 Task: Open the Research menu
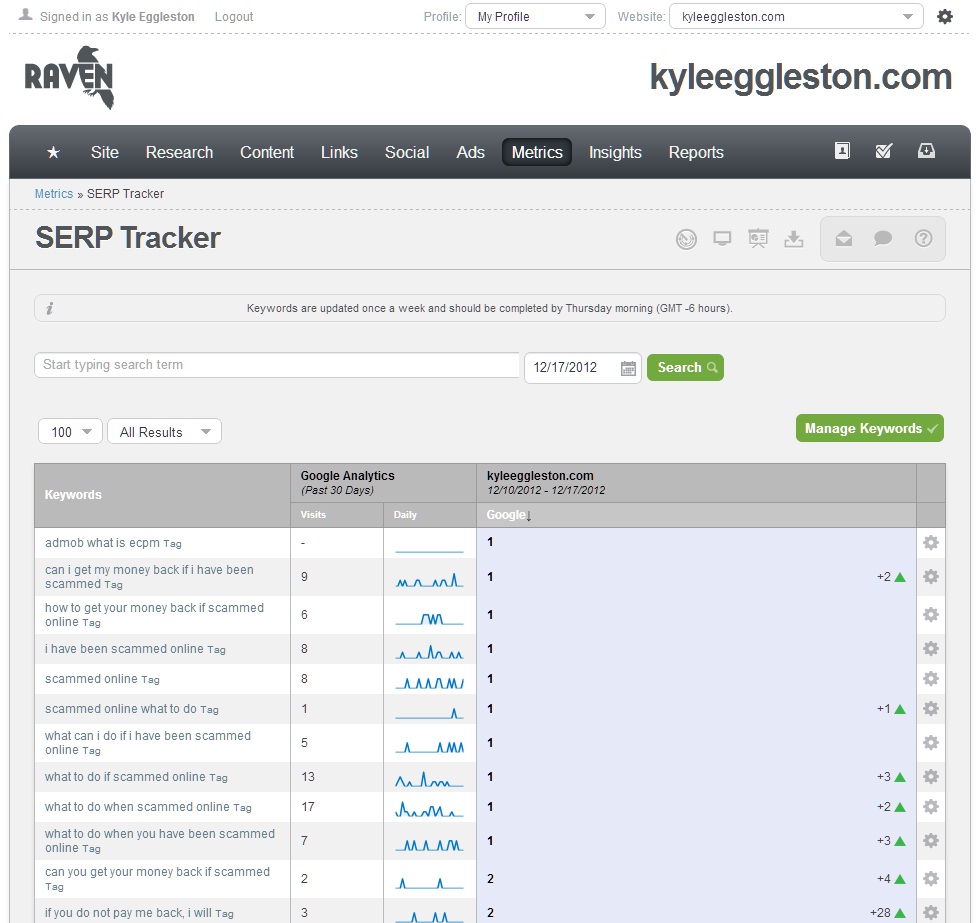click(x=179, y=152)
